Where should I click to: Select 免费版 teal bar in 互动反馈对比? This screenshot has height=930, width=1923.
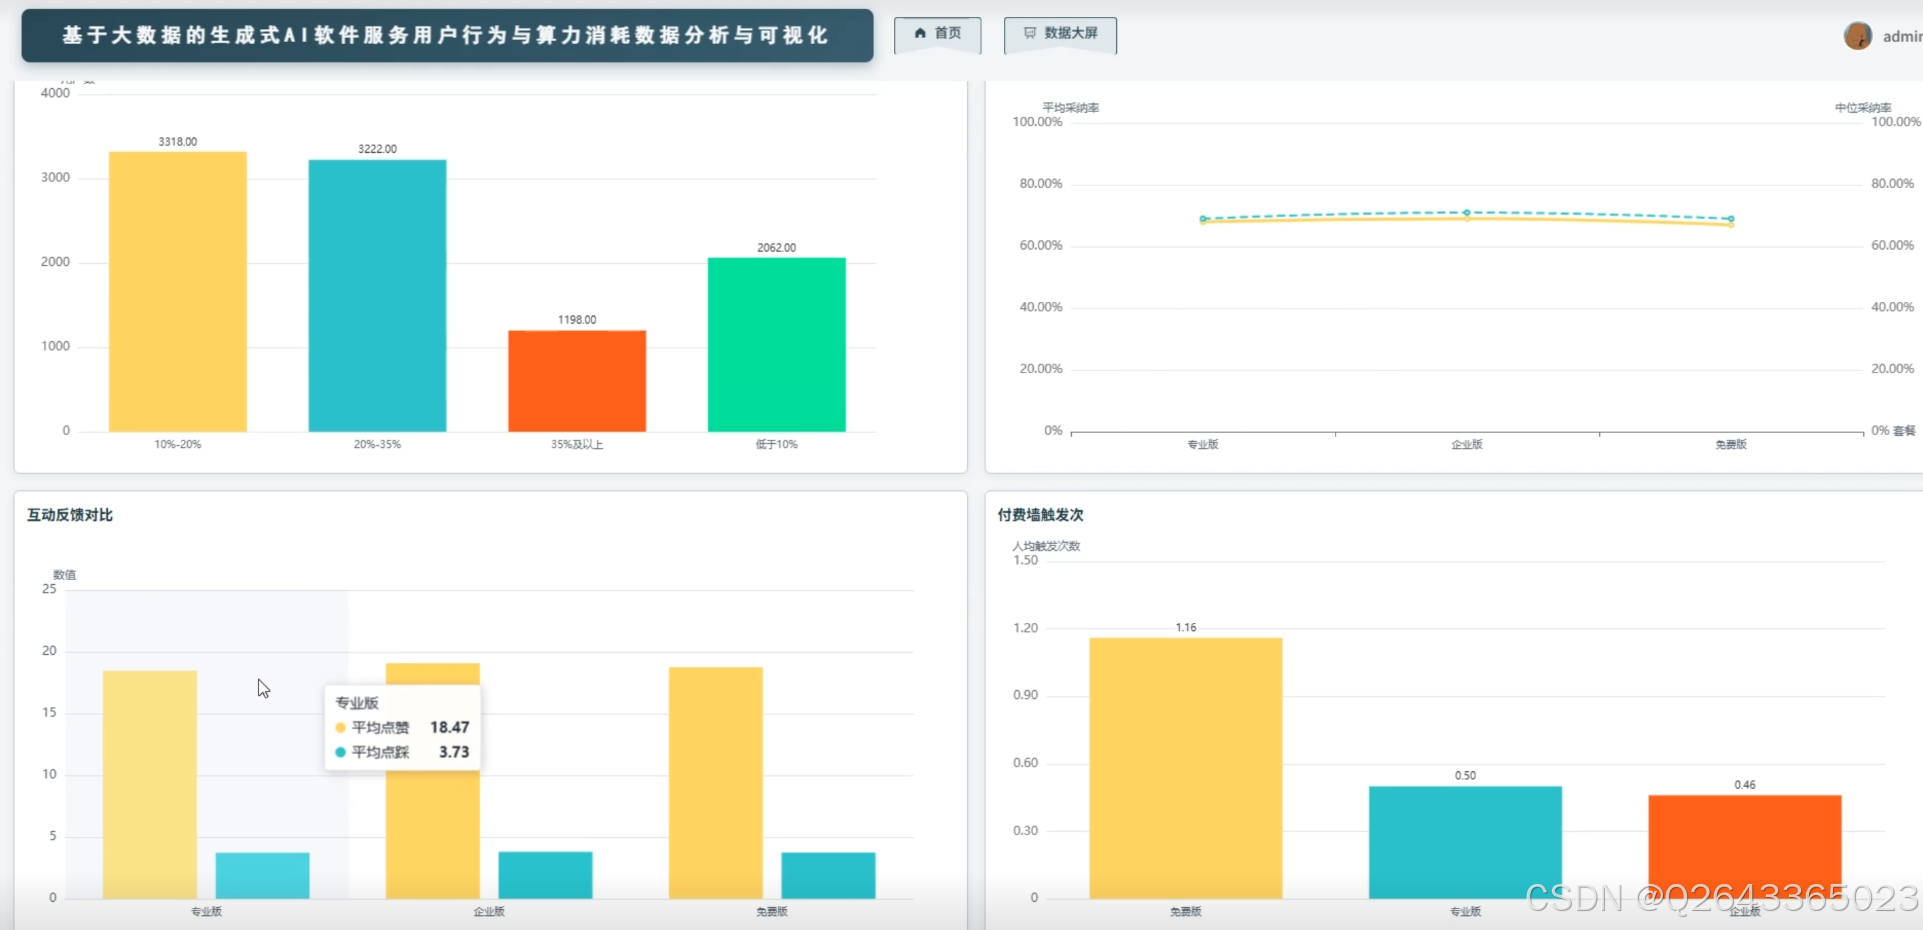point(829,876)
